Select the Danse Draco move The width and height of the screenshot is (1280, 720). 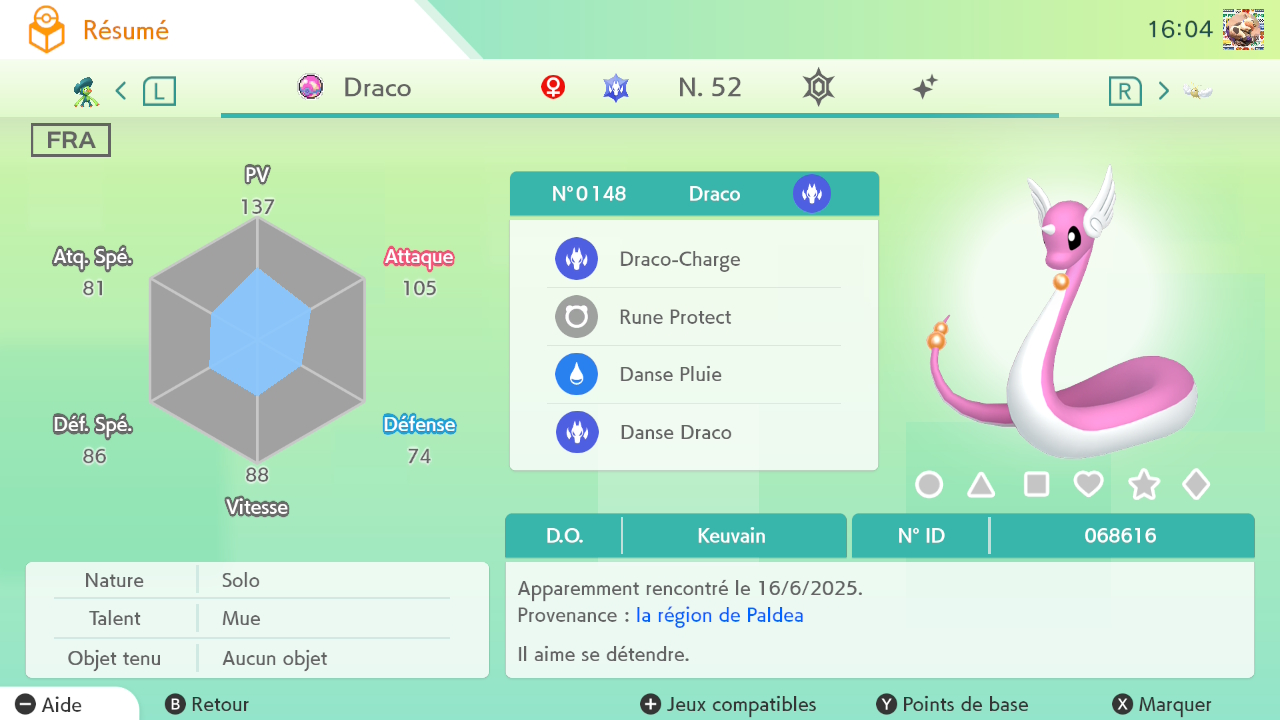(694, 432)
